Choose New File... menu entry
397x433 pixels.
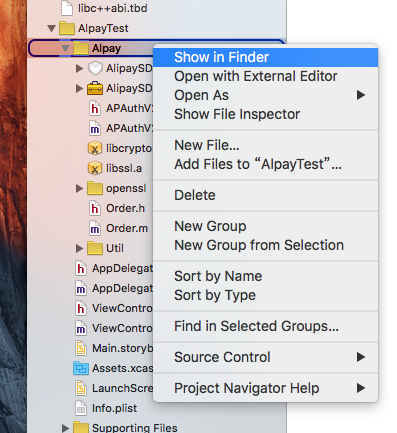(x=265, y=145)
